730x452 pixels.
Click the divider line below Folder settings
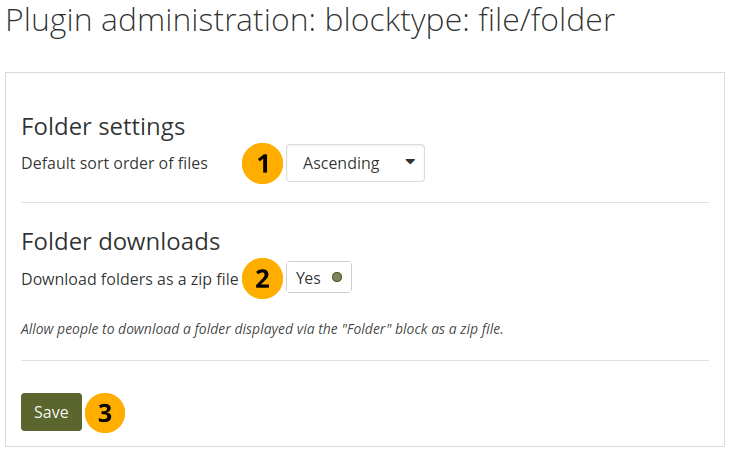365,202
